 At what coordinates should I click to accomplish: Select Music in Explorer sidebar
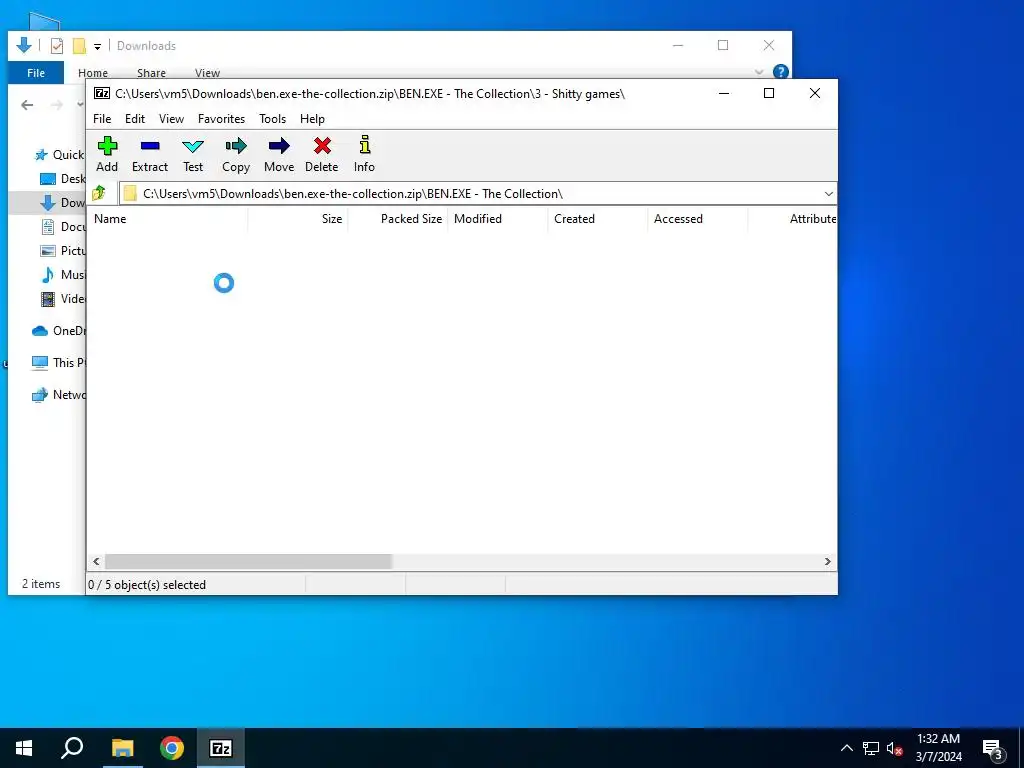62,275
